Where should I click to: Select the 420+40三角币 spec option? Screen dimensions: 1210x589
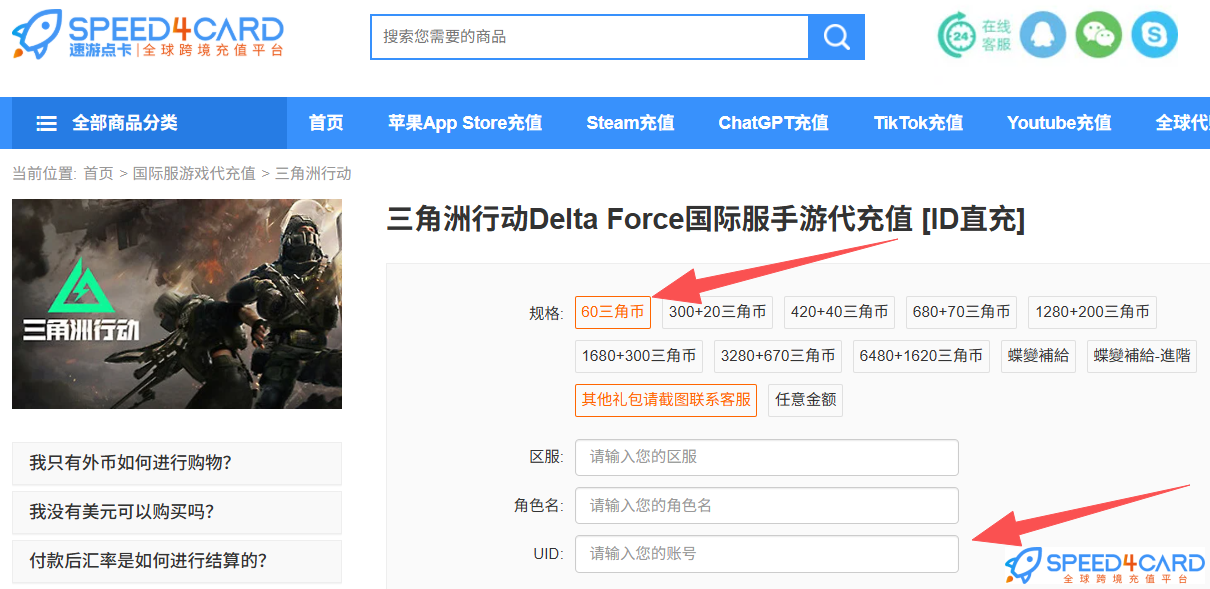[x=839, y=312]
